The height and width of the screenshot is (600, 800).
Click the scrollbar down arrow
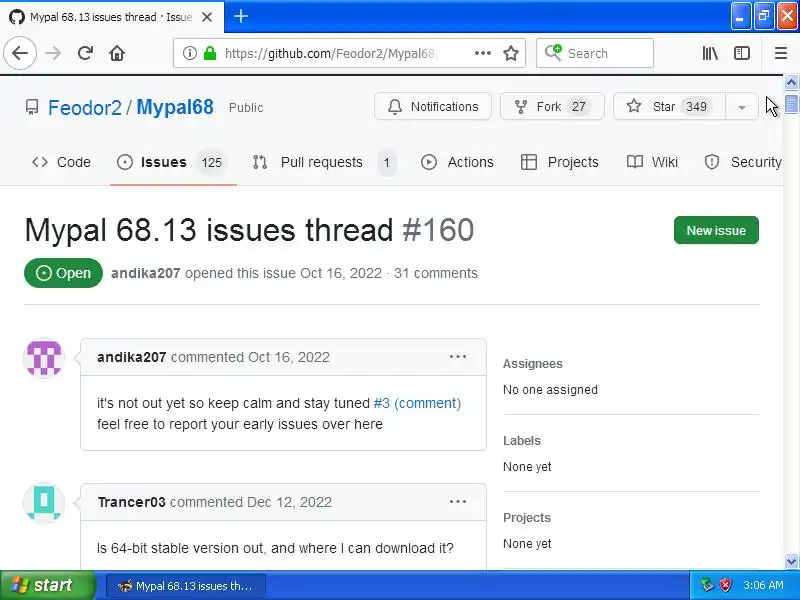point(791,562)
